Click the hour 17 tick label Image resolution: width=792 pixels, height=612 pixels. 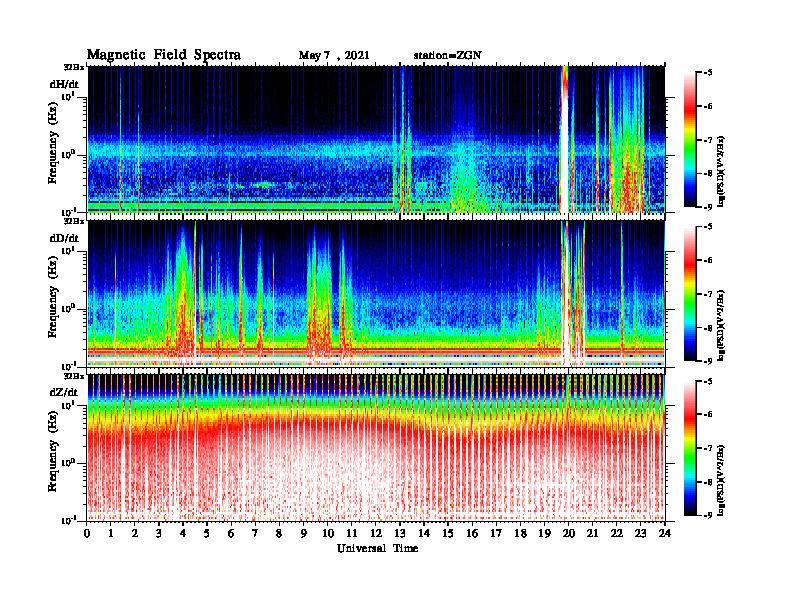pos(496,533)
